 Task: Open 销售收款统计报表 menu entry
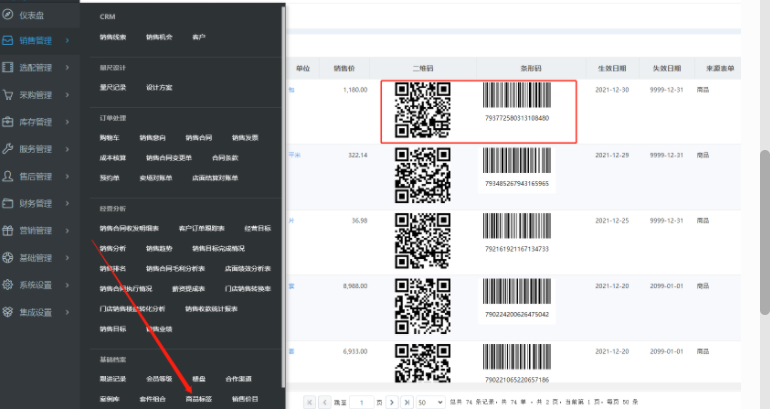tap(212, 309)
